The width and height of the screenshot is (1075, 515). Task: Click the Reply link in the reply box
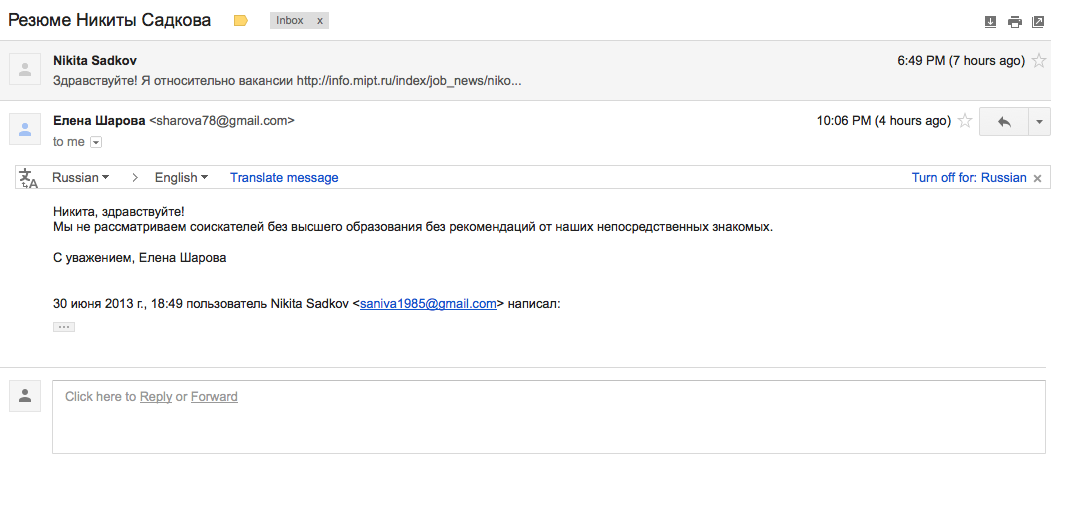click(x=156, y=396)
